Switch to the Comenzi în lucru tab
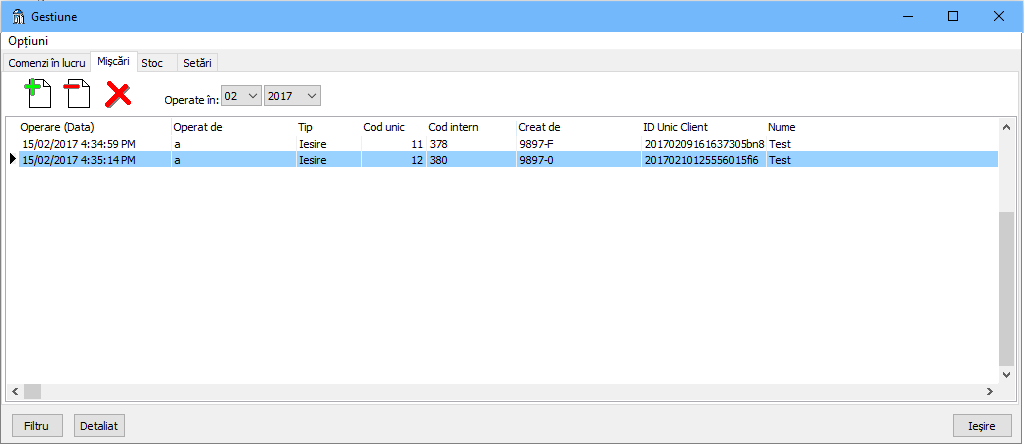 [47, 62]
